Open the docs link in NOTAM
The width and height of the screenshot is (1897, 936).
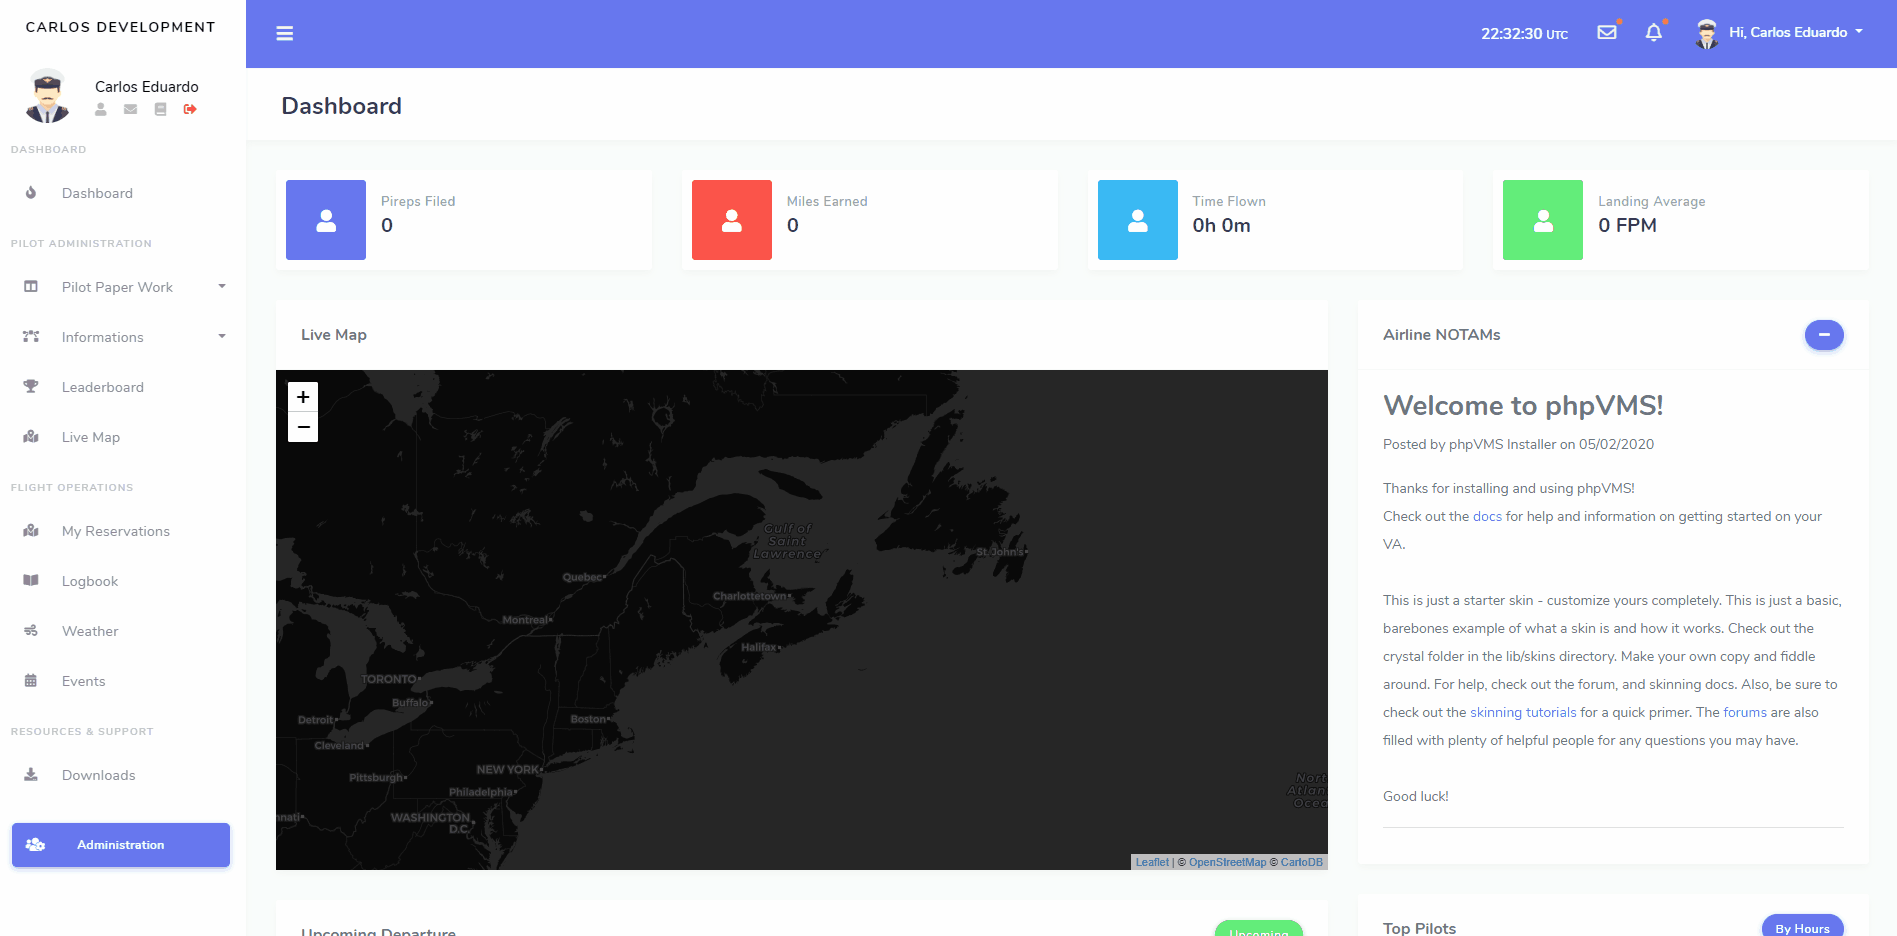(x=1487, y=516)
